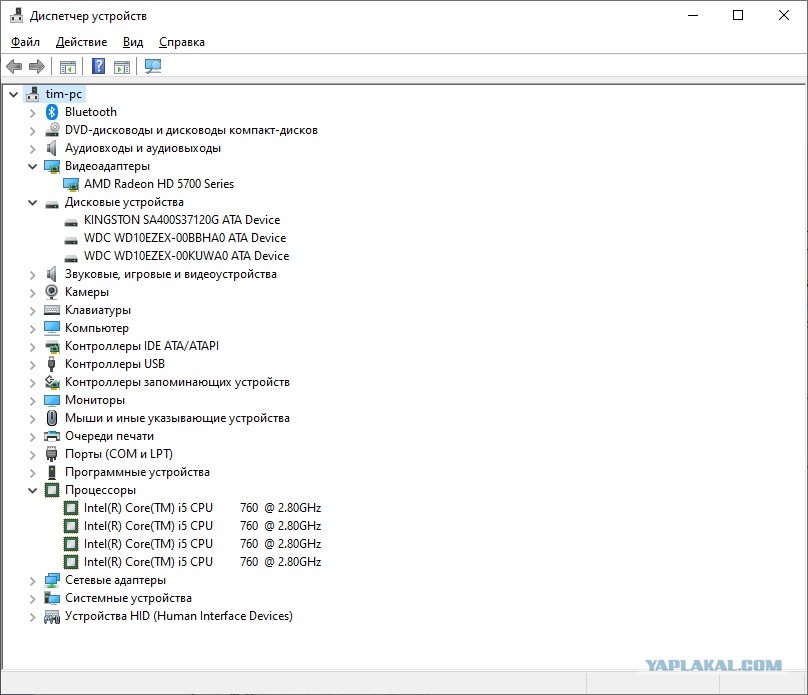This screenshot has width=808, height=695.
Task: Open the Файл menu
Action: coord(25,42)
